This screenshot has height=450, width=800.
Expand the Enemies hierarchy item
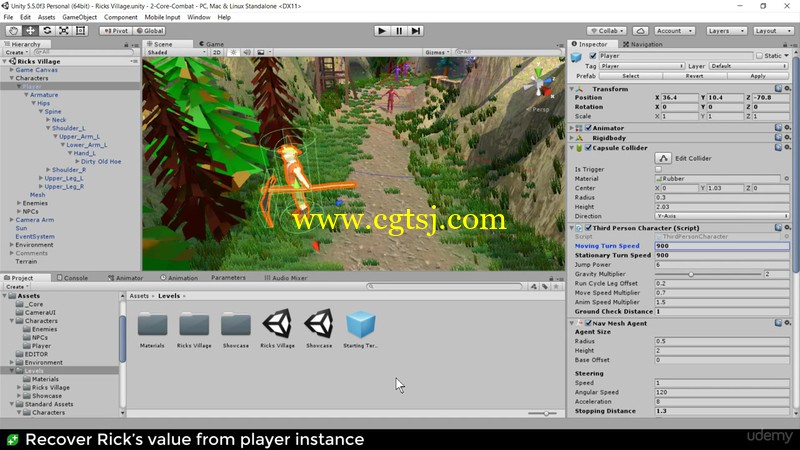tap(19, 203)
